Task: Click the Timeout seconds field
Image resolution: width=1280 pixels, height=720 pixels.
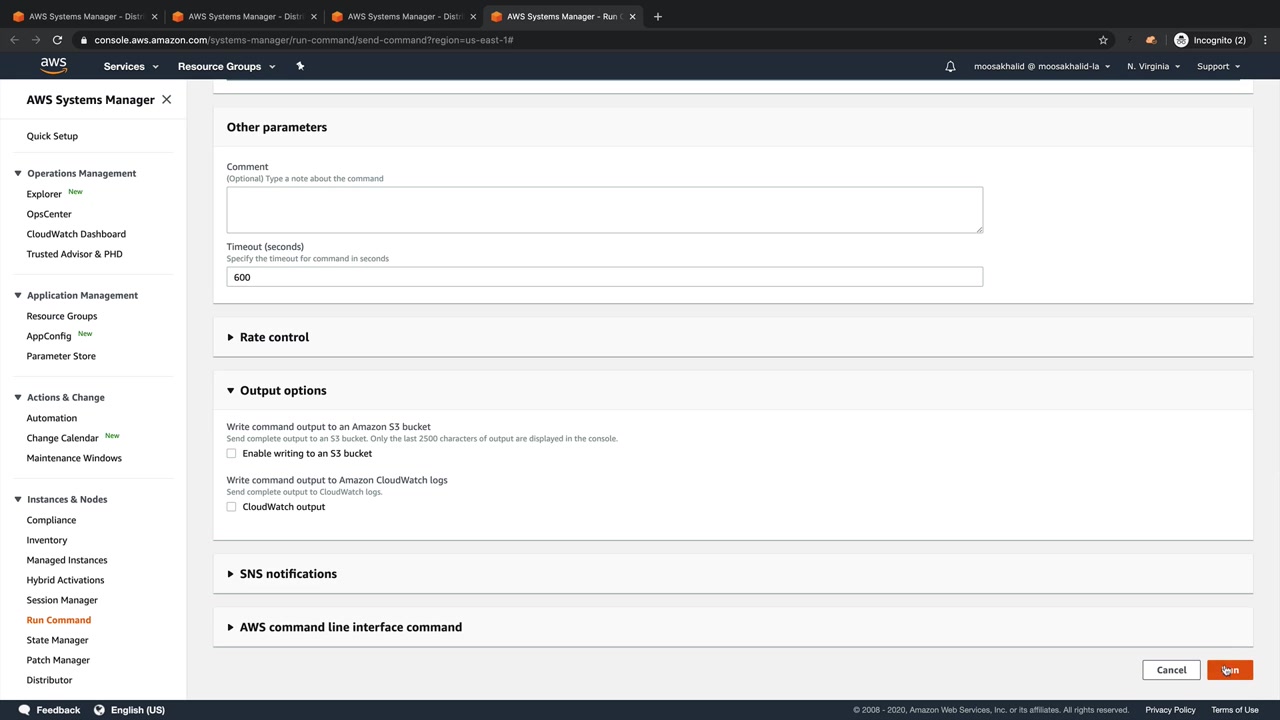Action: point(605,277)
